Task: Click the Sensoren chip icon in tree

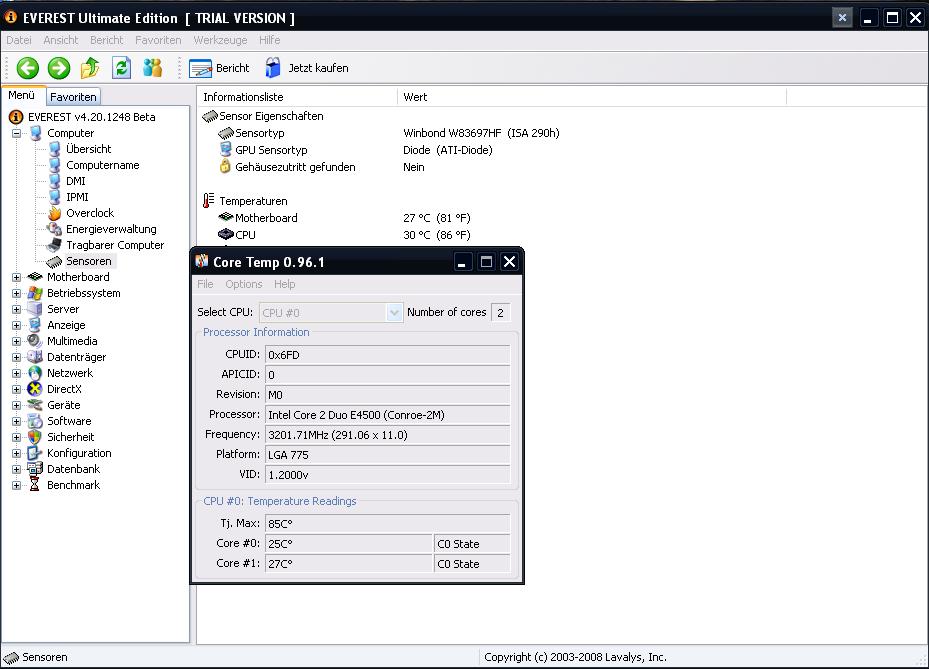Action: click(55, 261)
